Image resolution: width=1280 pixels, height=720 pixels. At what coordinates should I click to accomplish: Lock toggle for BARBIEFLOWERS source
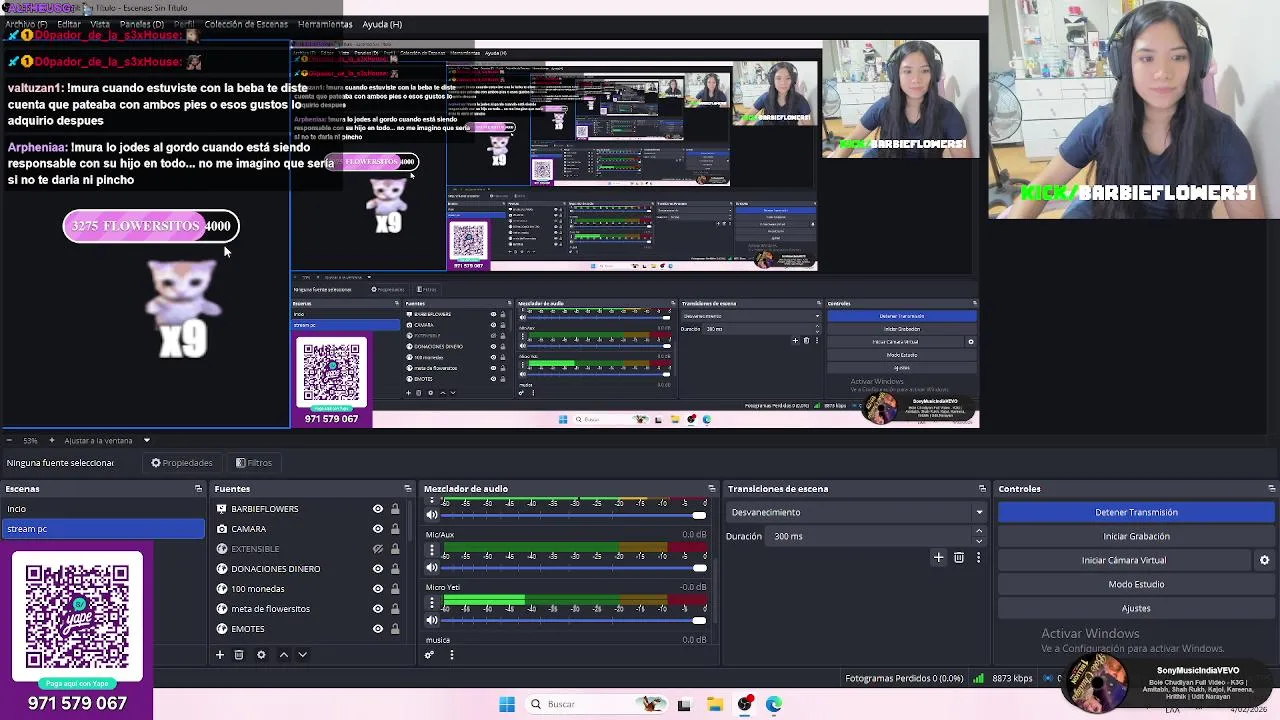pyautogui.click(x=395, y=509)
